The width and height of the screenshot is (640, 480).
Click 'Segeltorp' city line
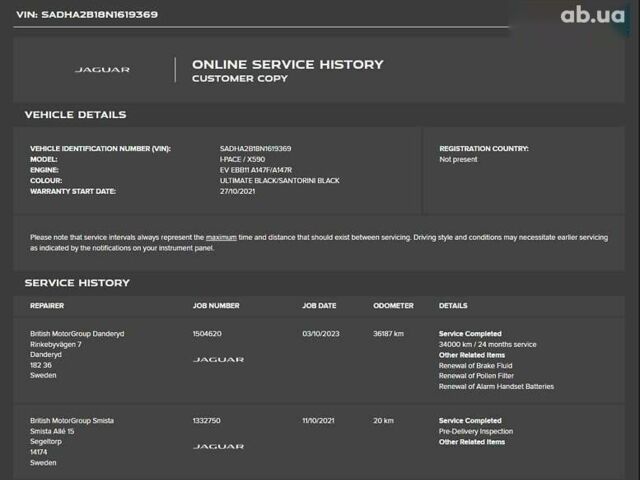[x=46, y=442]
